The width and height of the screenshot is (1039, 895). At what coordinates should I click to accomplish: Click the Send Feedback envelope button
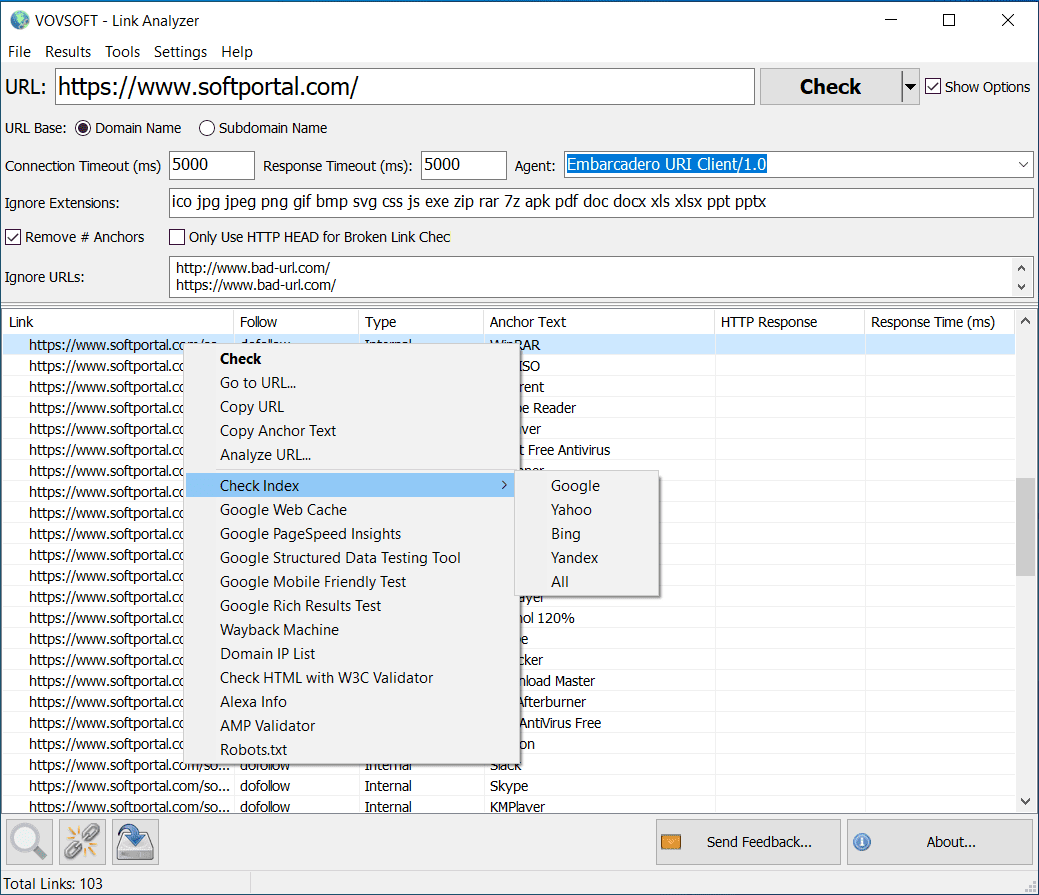pos(748,841)
